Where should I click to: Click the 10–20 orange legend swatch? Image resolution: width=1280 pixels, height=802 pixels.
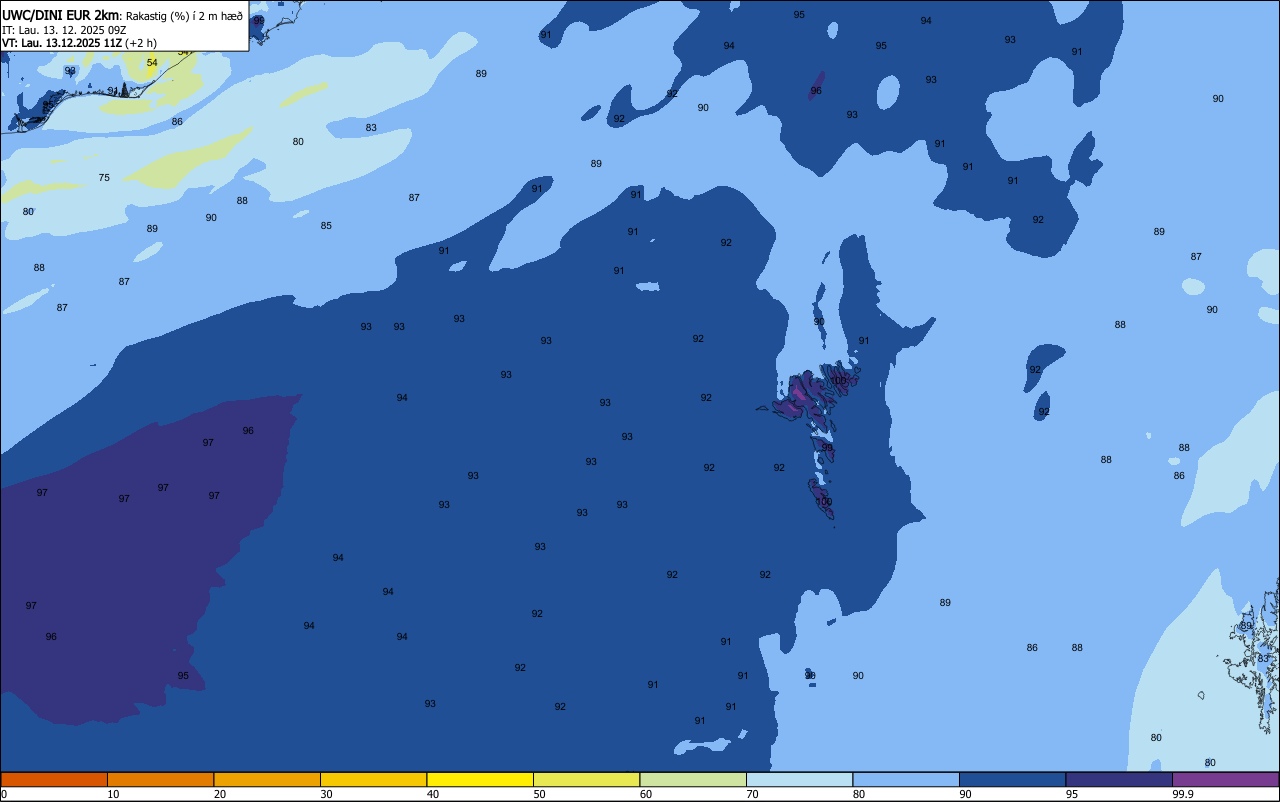160,779
